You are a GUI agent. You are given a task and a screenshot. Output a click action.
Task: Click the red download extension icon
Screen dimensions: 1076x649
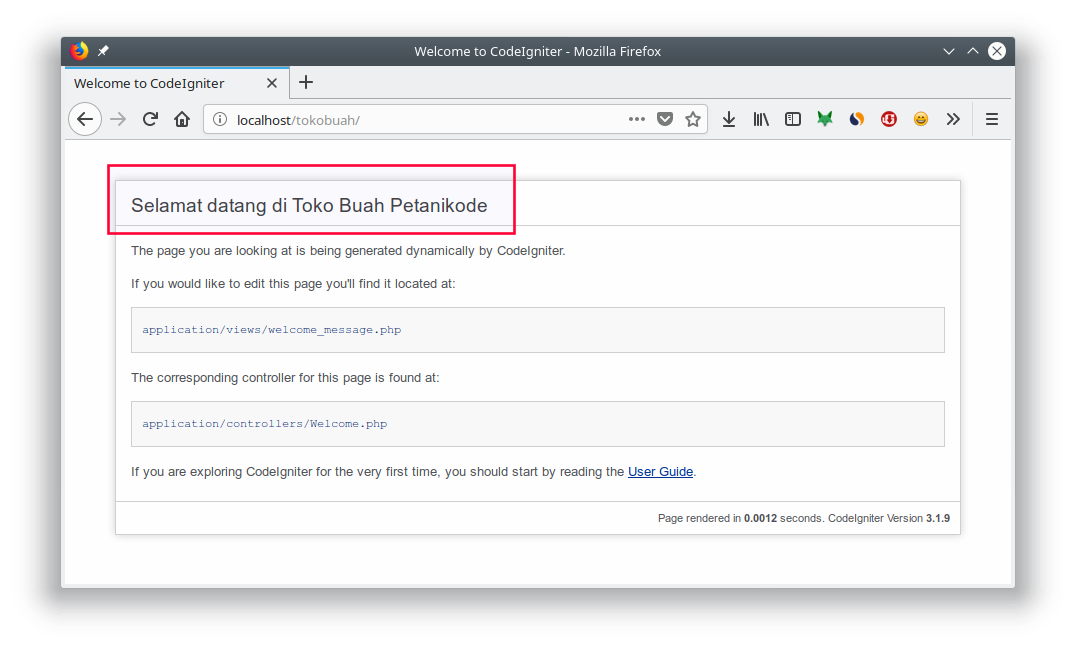(889, 119)
